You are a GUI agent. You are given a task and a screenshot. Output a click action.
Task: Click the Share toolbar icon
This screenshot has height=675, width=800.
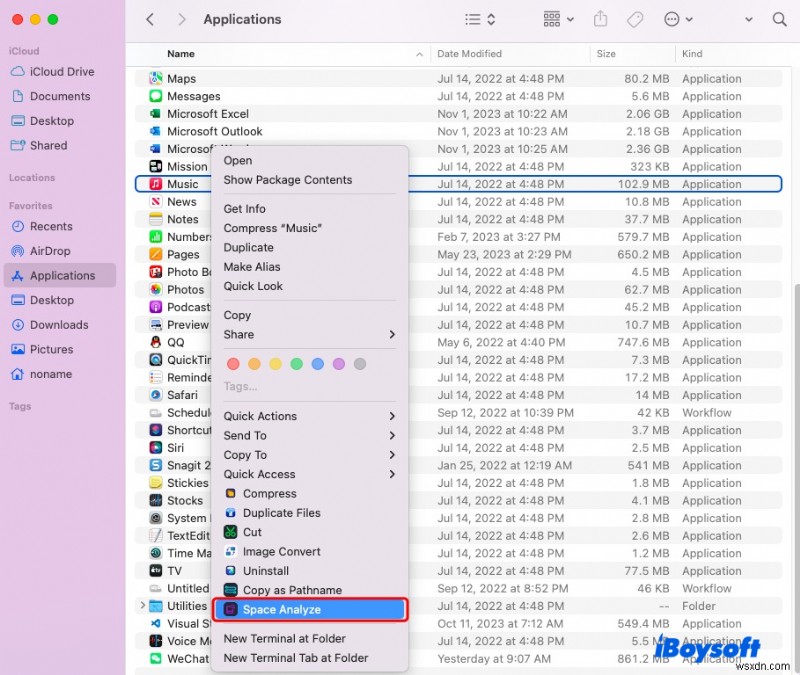[601, 19]
